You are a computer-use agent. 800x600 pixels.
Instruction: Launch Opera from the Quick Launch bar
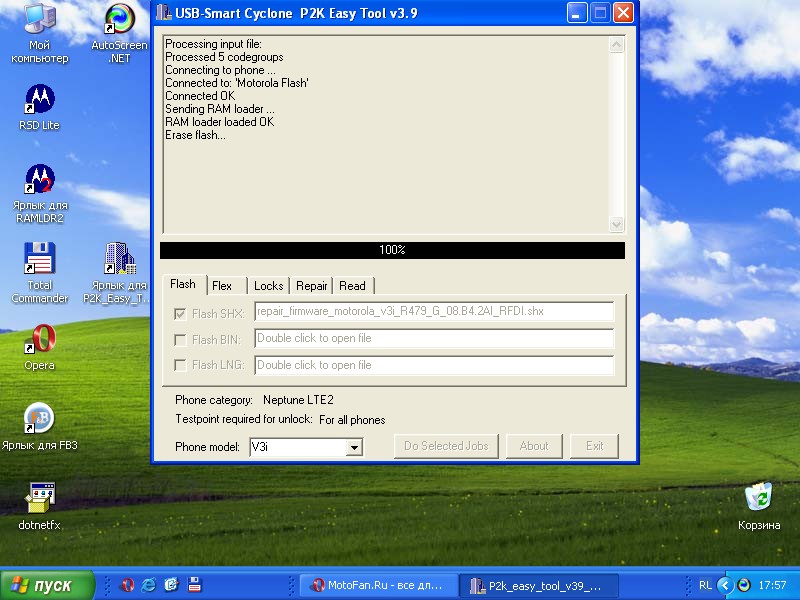pos(127,585)
